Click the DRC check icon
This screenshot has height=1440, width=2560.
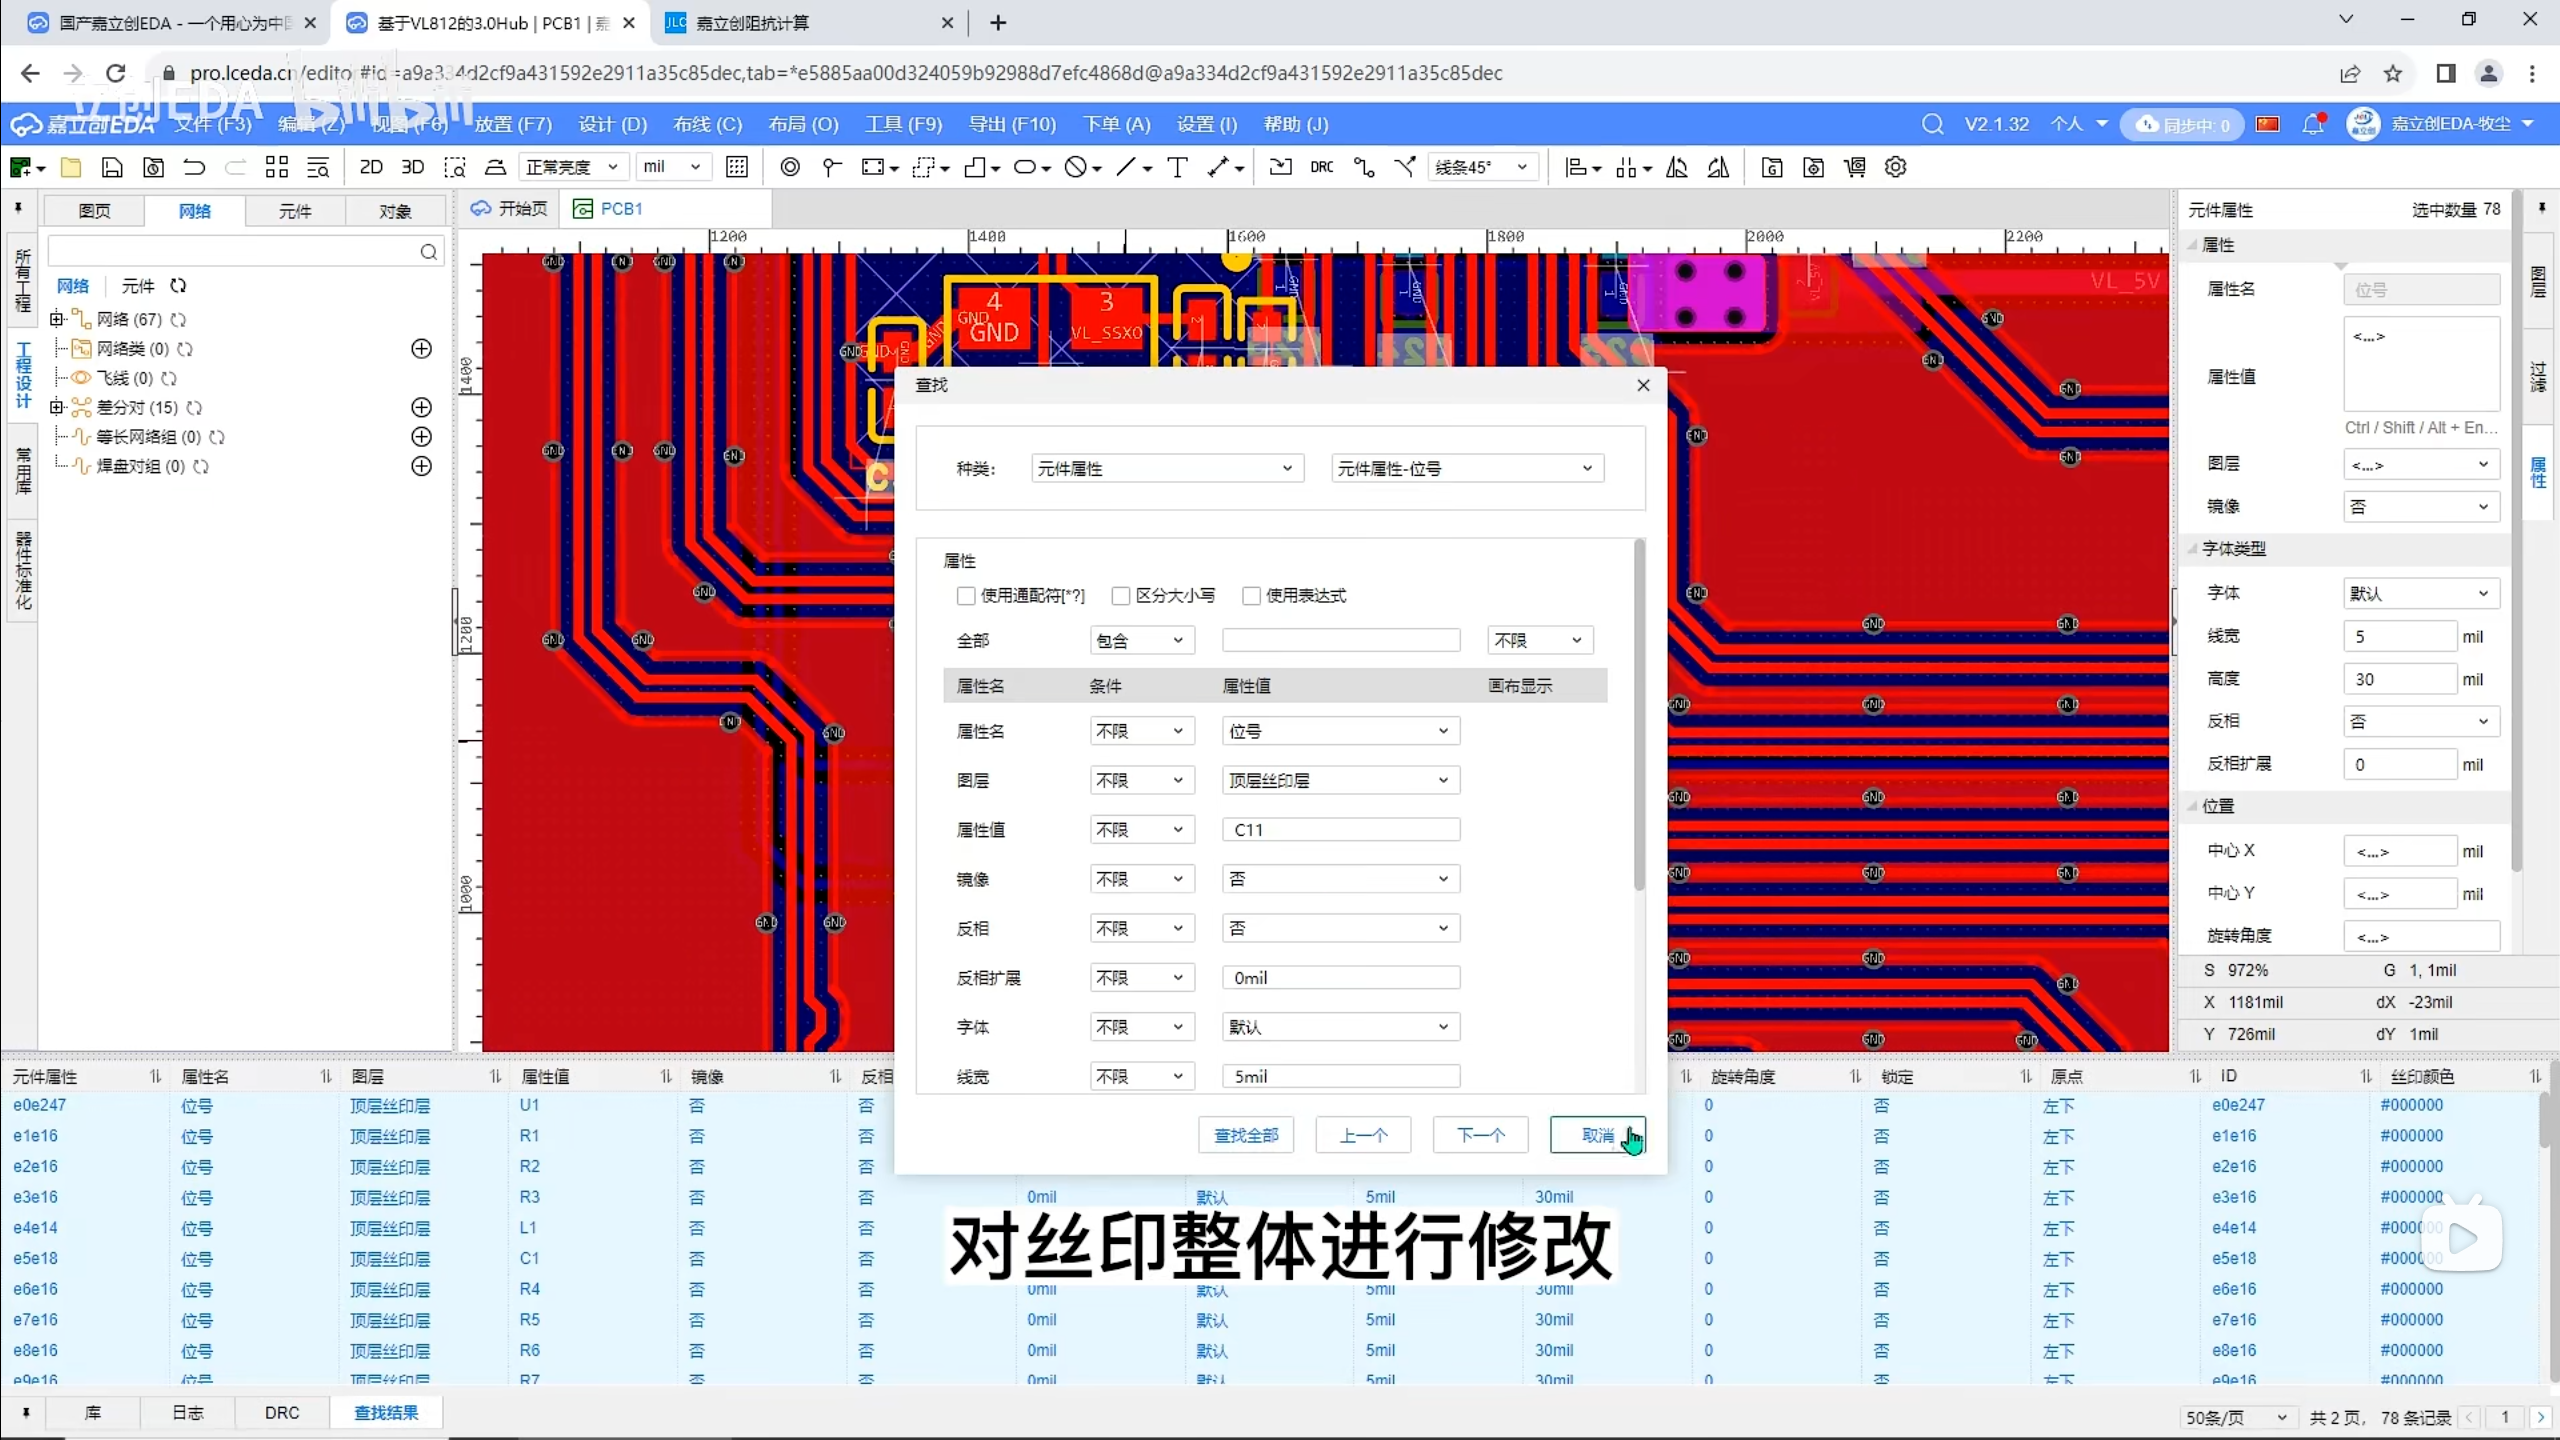click(x=1321, y=167)
